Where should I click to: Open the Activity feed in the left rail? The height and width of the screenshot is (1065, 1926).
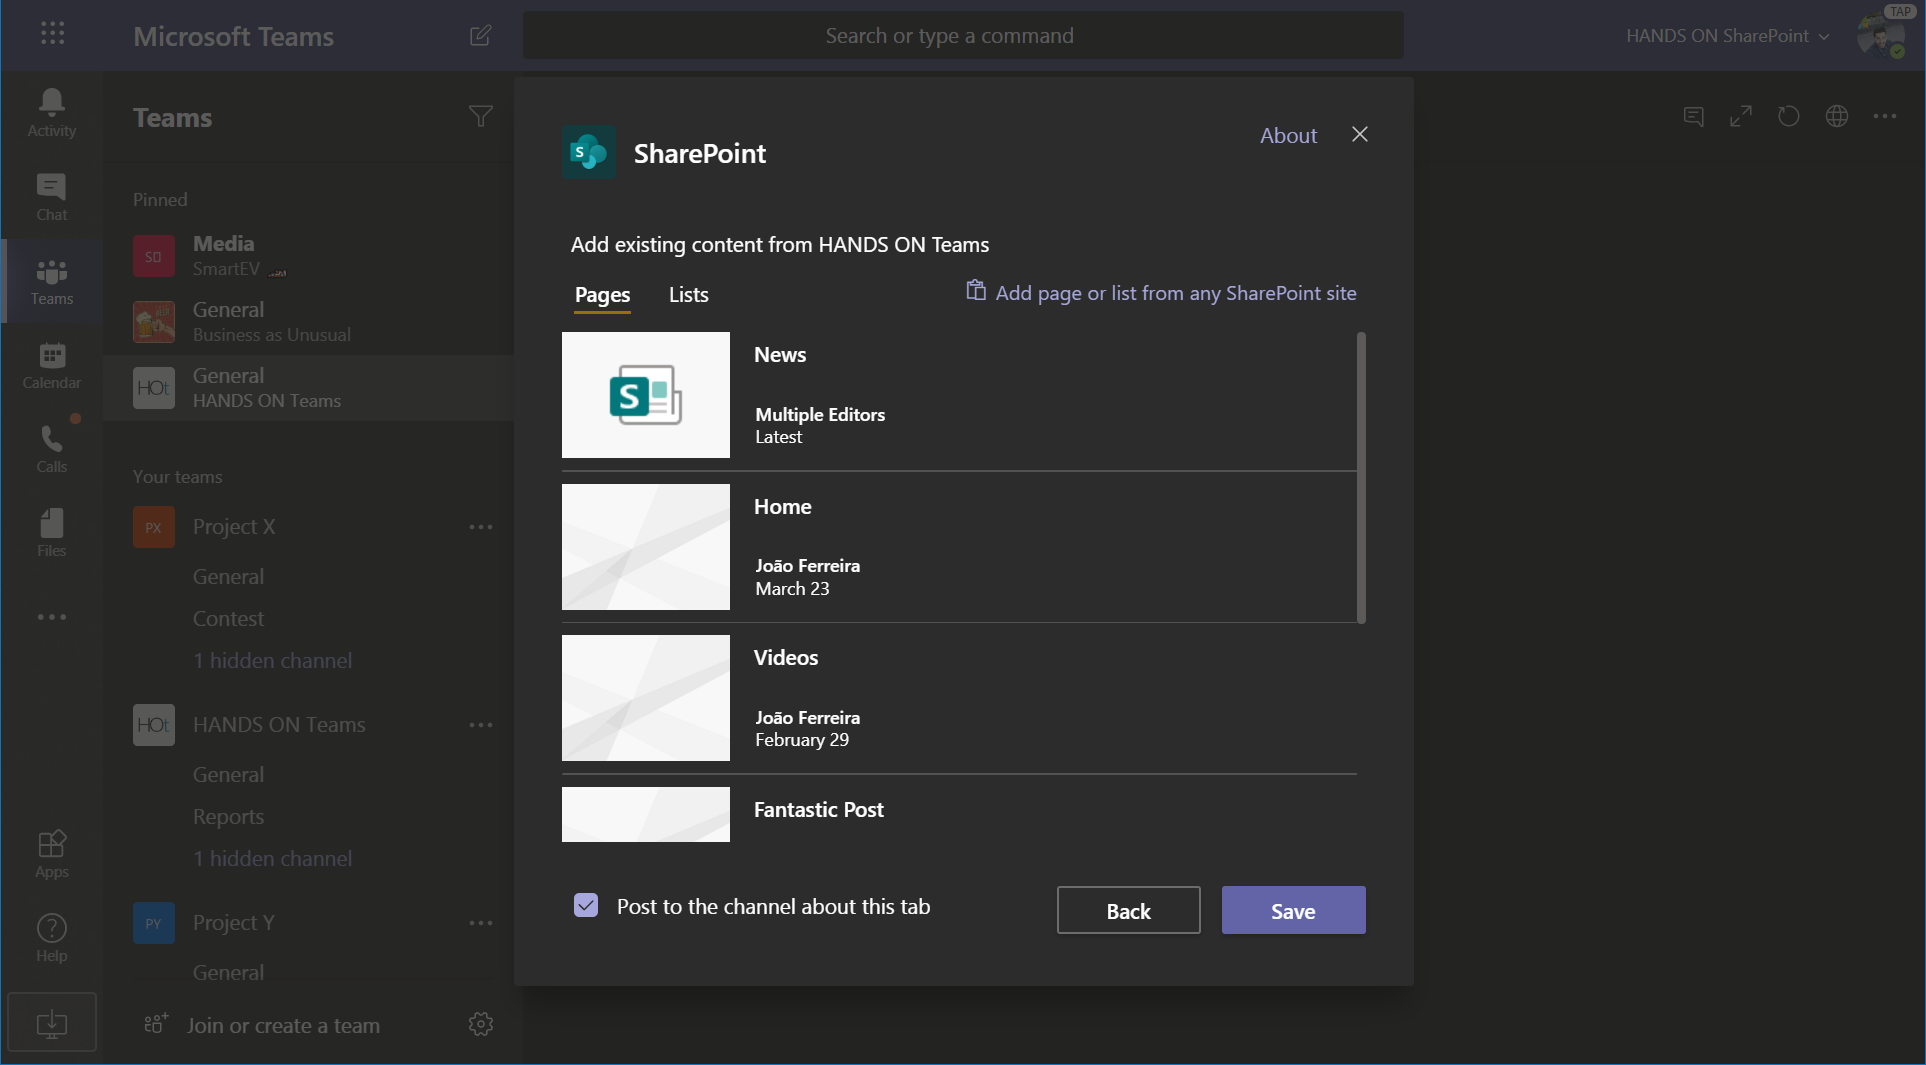(x=51, y=110)
